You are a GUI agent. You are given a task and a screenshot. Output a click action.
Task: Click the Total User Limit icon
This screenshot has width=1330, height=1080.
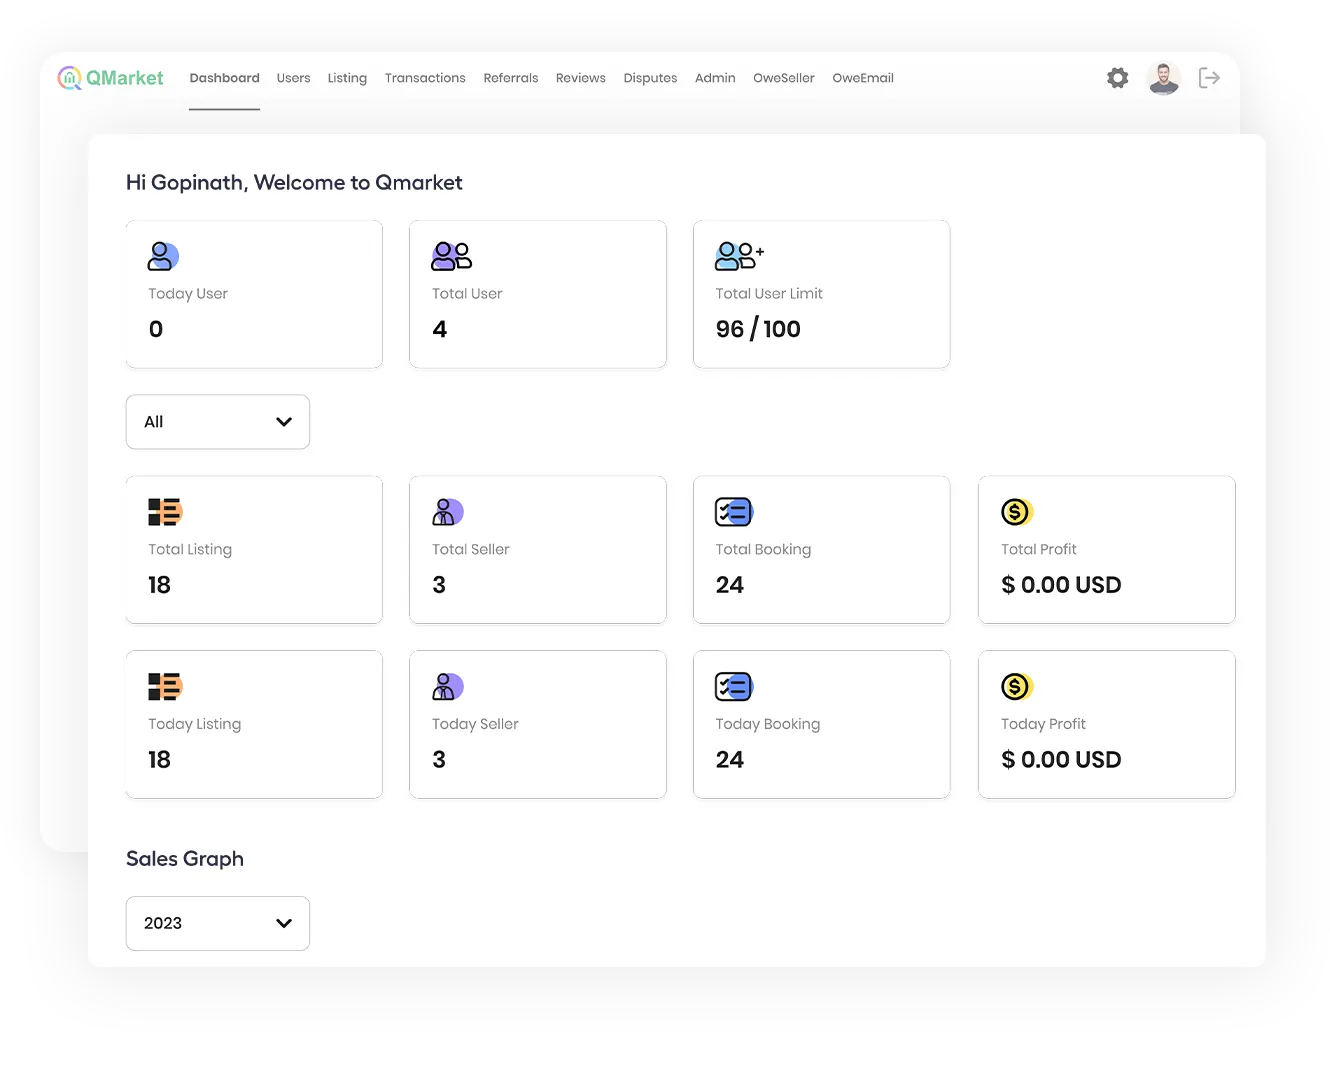739,256
